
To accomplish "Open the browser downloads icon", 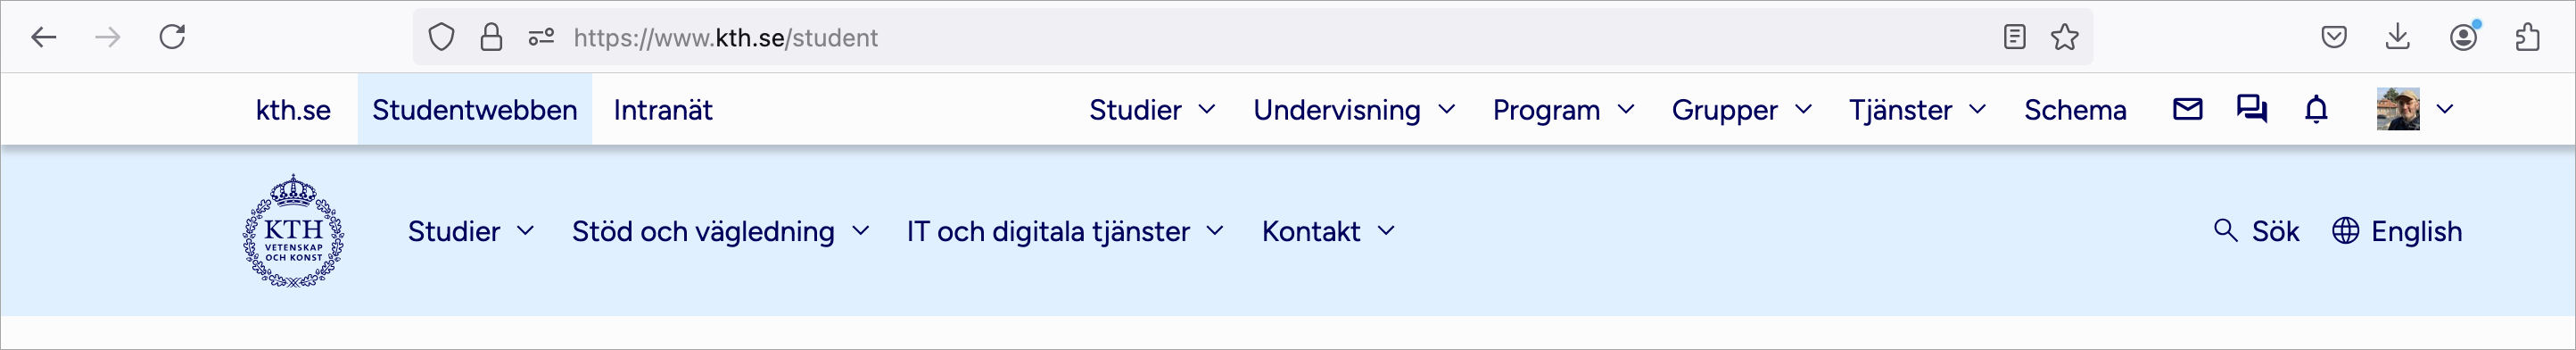I will coord(2397,37).
